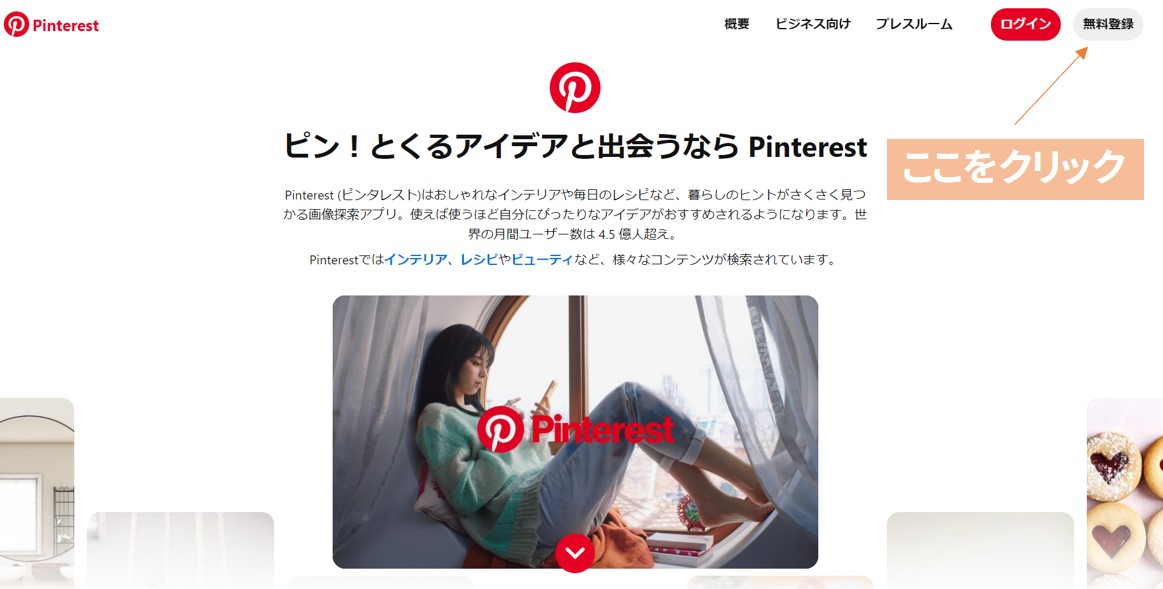This screenshot has width=1163, height=589.
Task: Follow the ビューティ link
Action: tap(542, 260)
